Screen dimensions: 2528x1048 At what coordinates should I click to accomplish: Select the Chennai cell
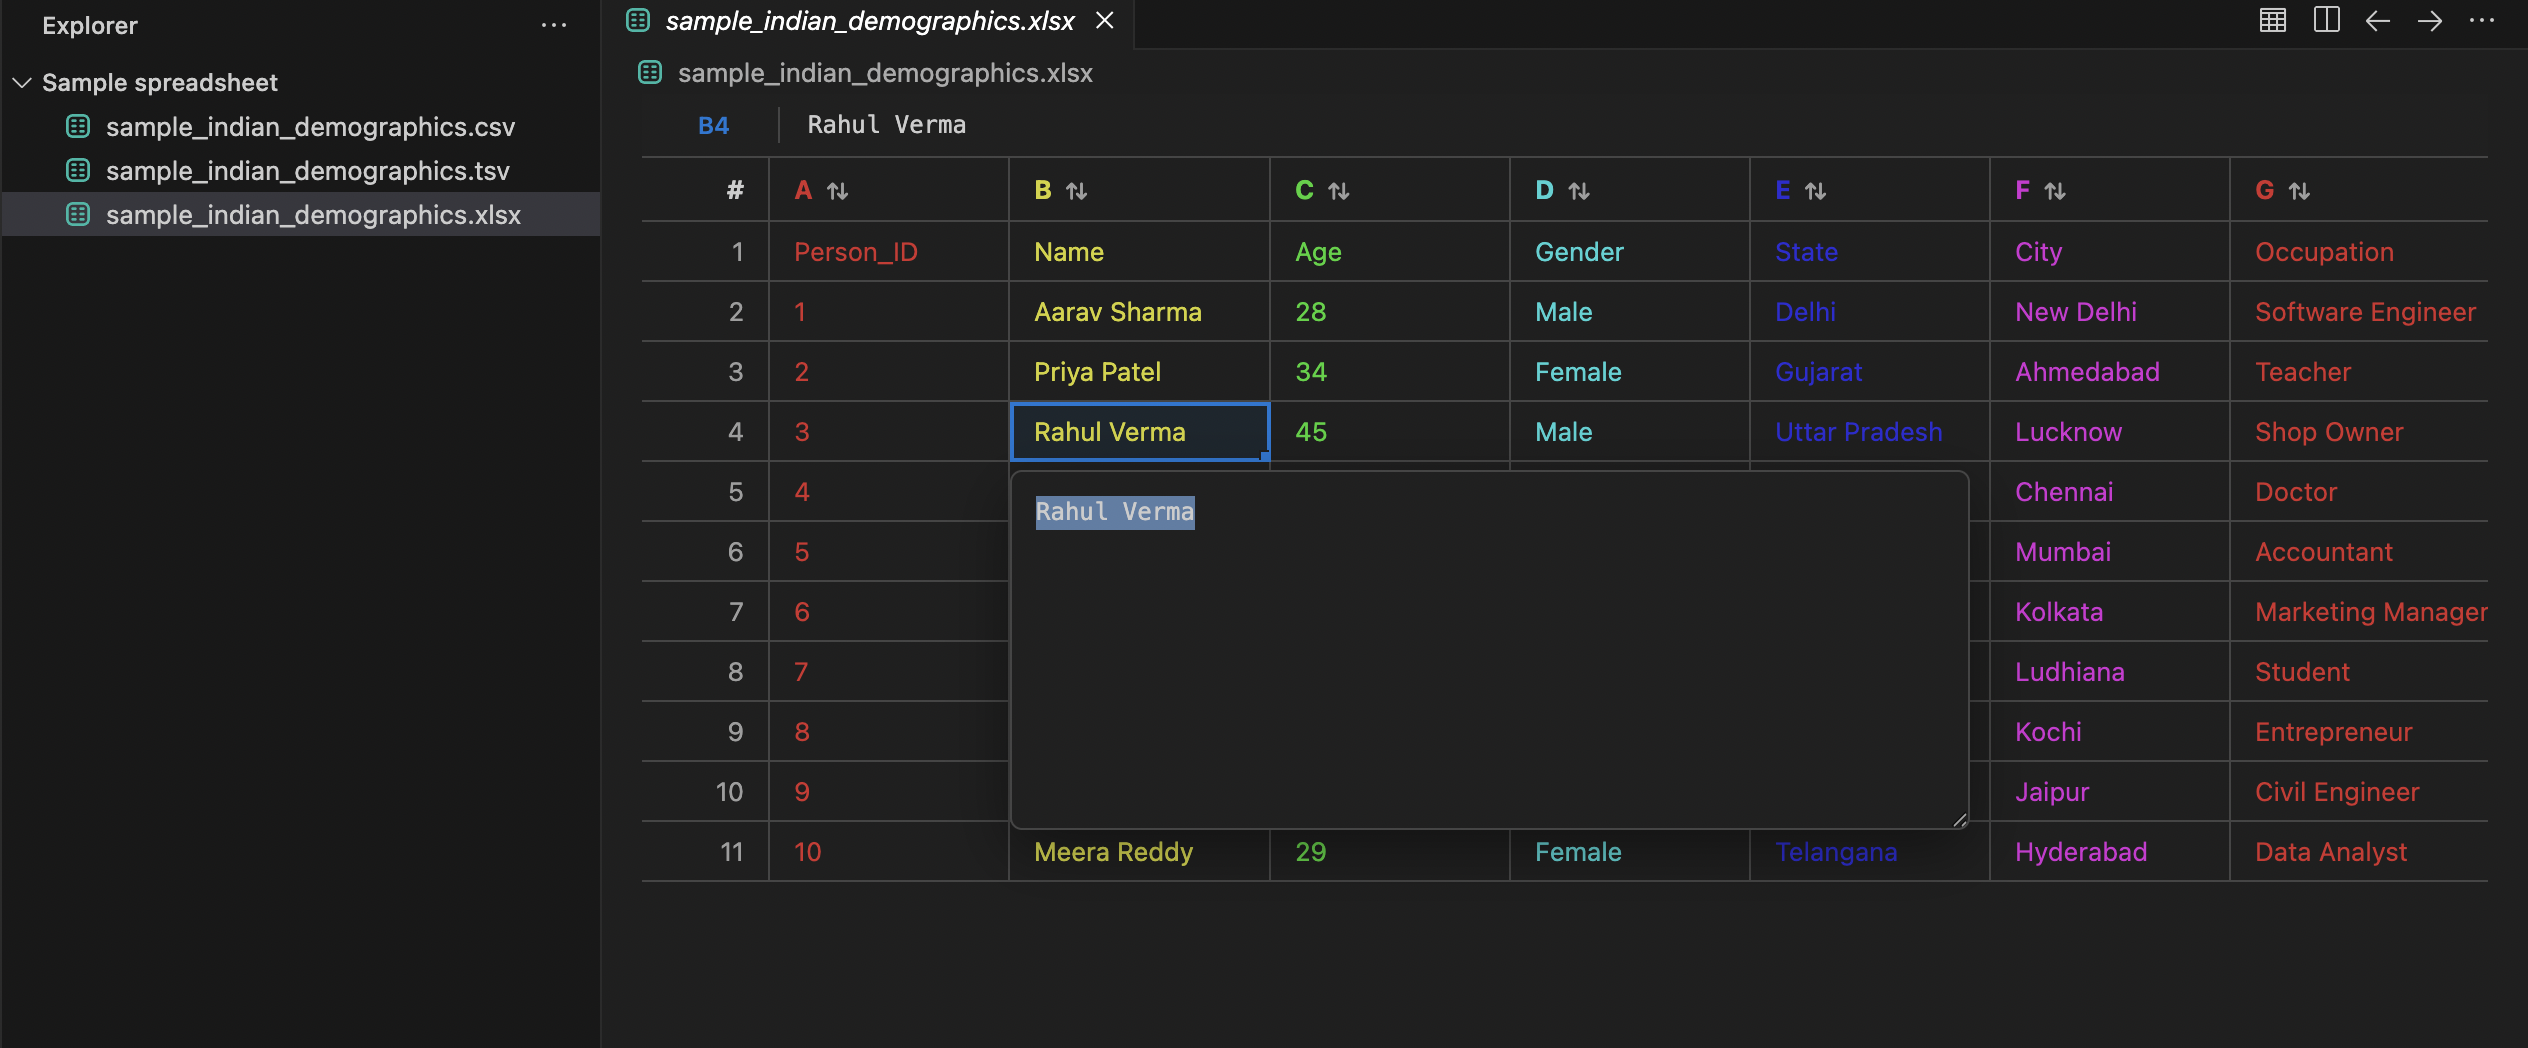pos(2110,492)
